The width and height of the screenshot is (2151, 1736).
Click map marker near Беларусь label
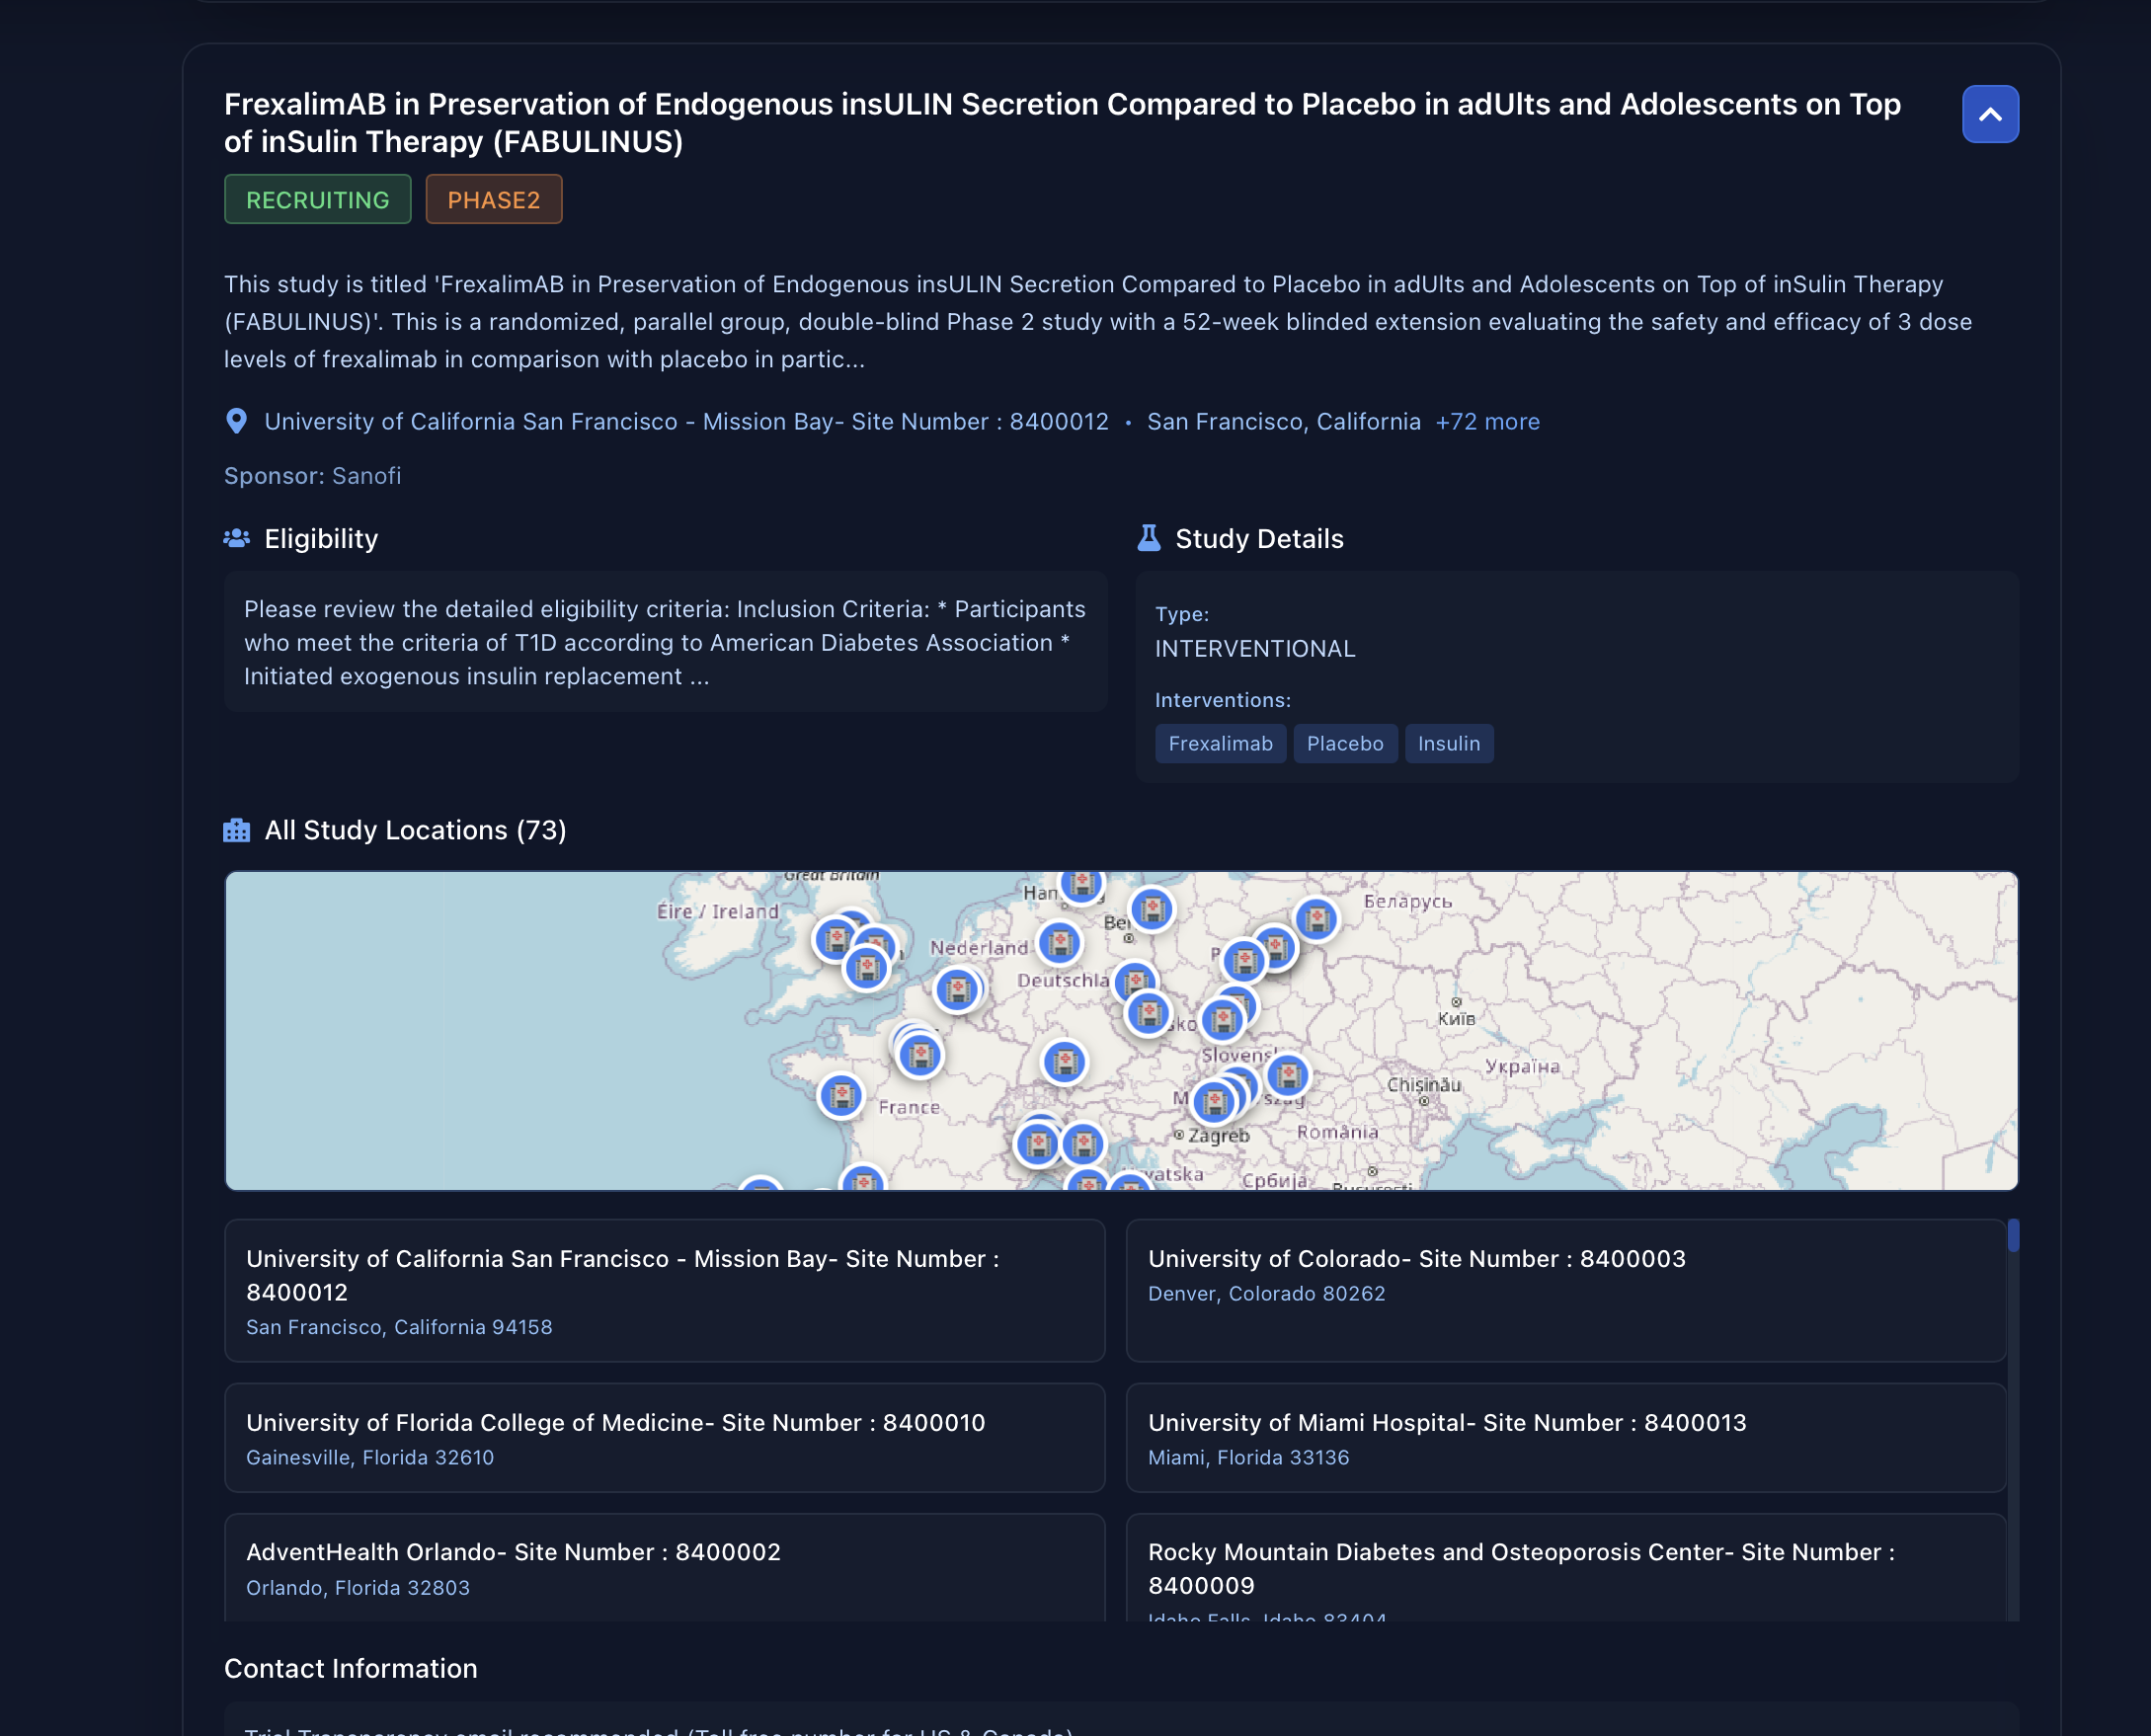pos(1315,918)
